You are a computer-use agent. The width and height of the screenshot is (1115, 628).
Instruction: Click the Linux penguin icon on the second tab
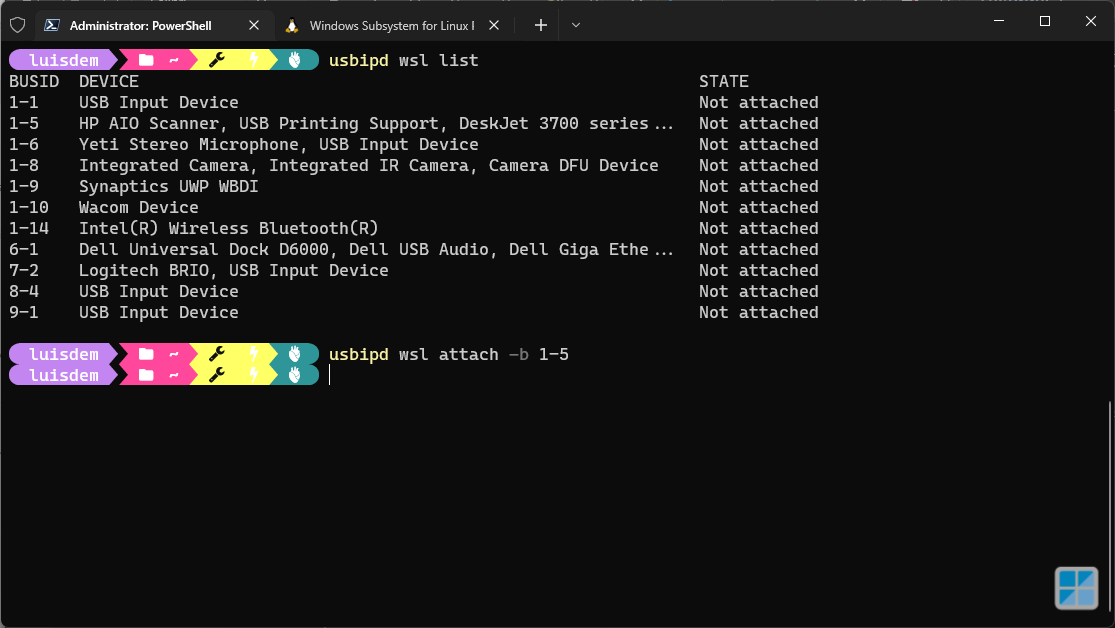pos(292,26)
